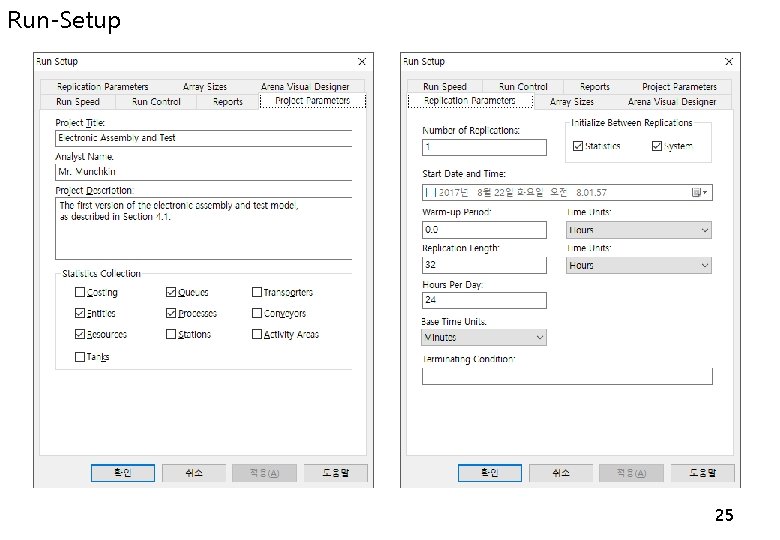
Task: Click the Number of Replications field
Action: tap(484, 147)
